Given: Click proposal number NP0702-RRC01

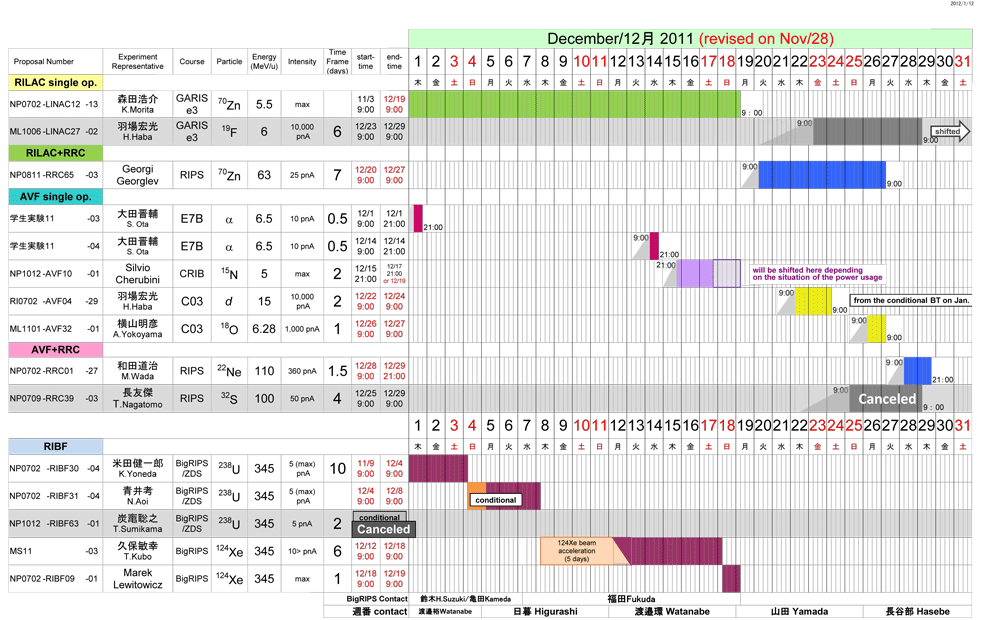Looking at the screenshot, I should (x=54, y=371).
